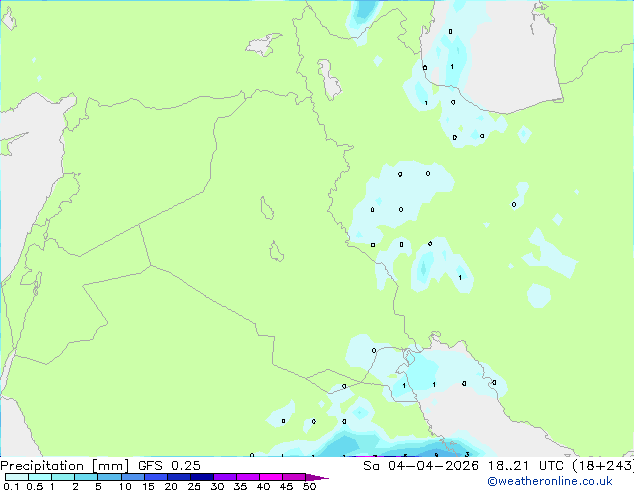Click the weatheronline.co.uk copyright link
Image resolution: width=634 pixels, height=490 pixels.
[x=549, y=481]
